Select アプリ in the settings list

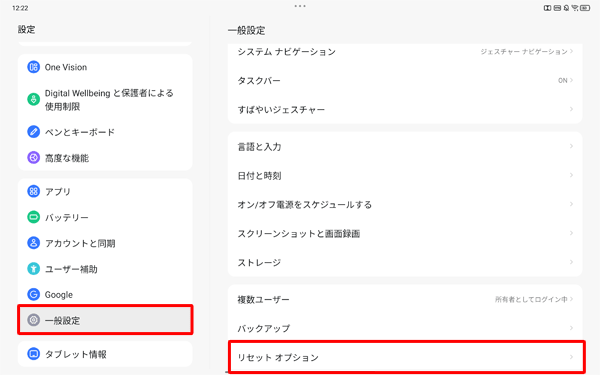(105, 191)
